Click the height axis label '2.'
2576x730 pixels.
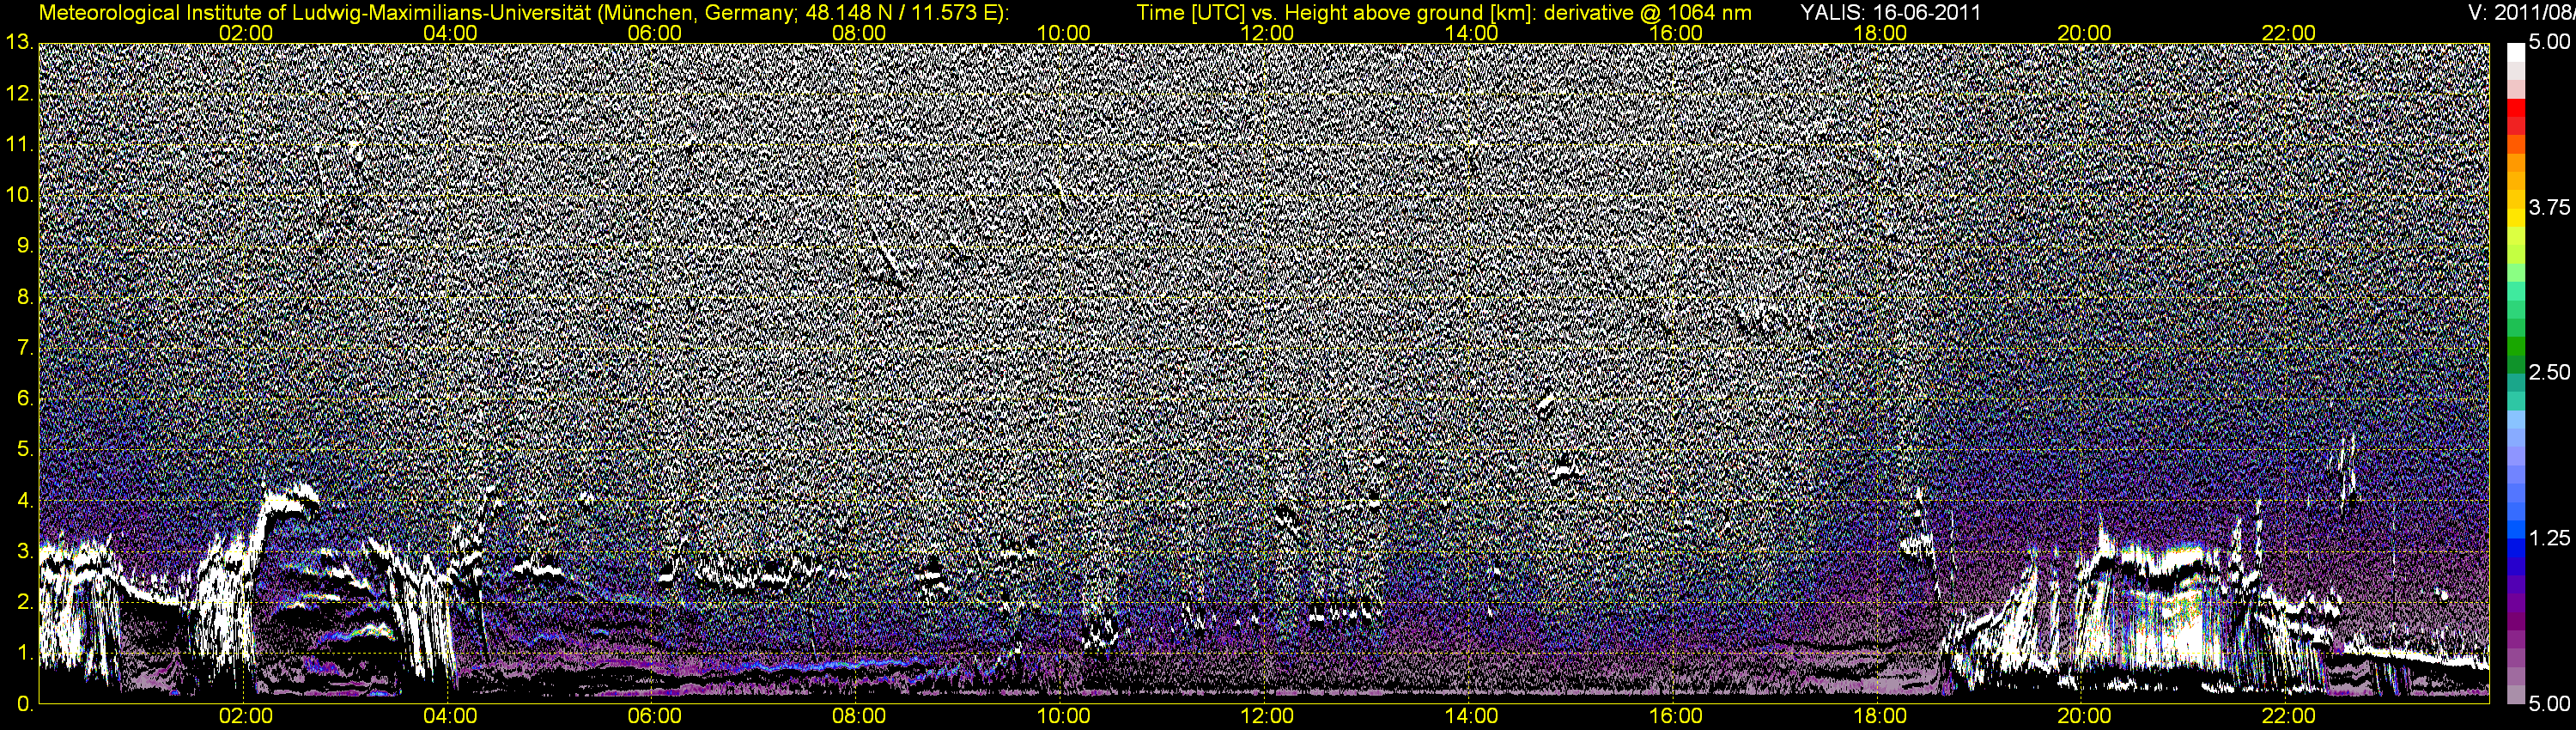point(25,602)
